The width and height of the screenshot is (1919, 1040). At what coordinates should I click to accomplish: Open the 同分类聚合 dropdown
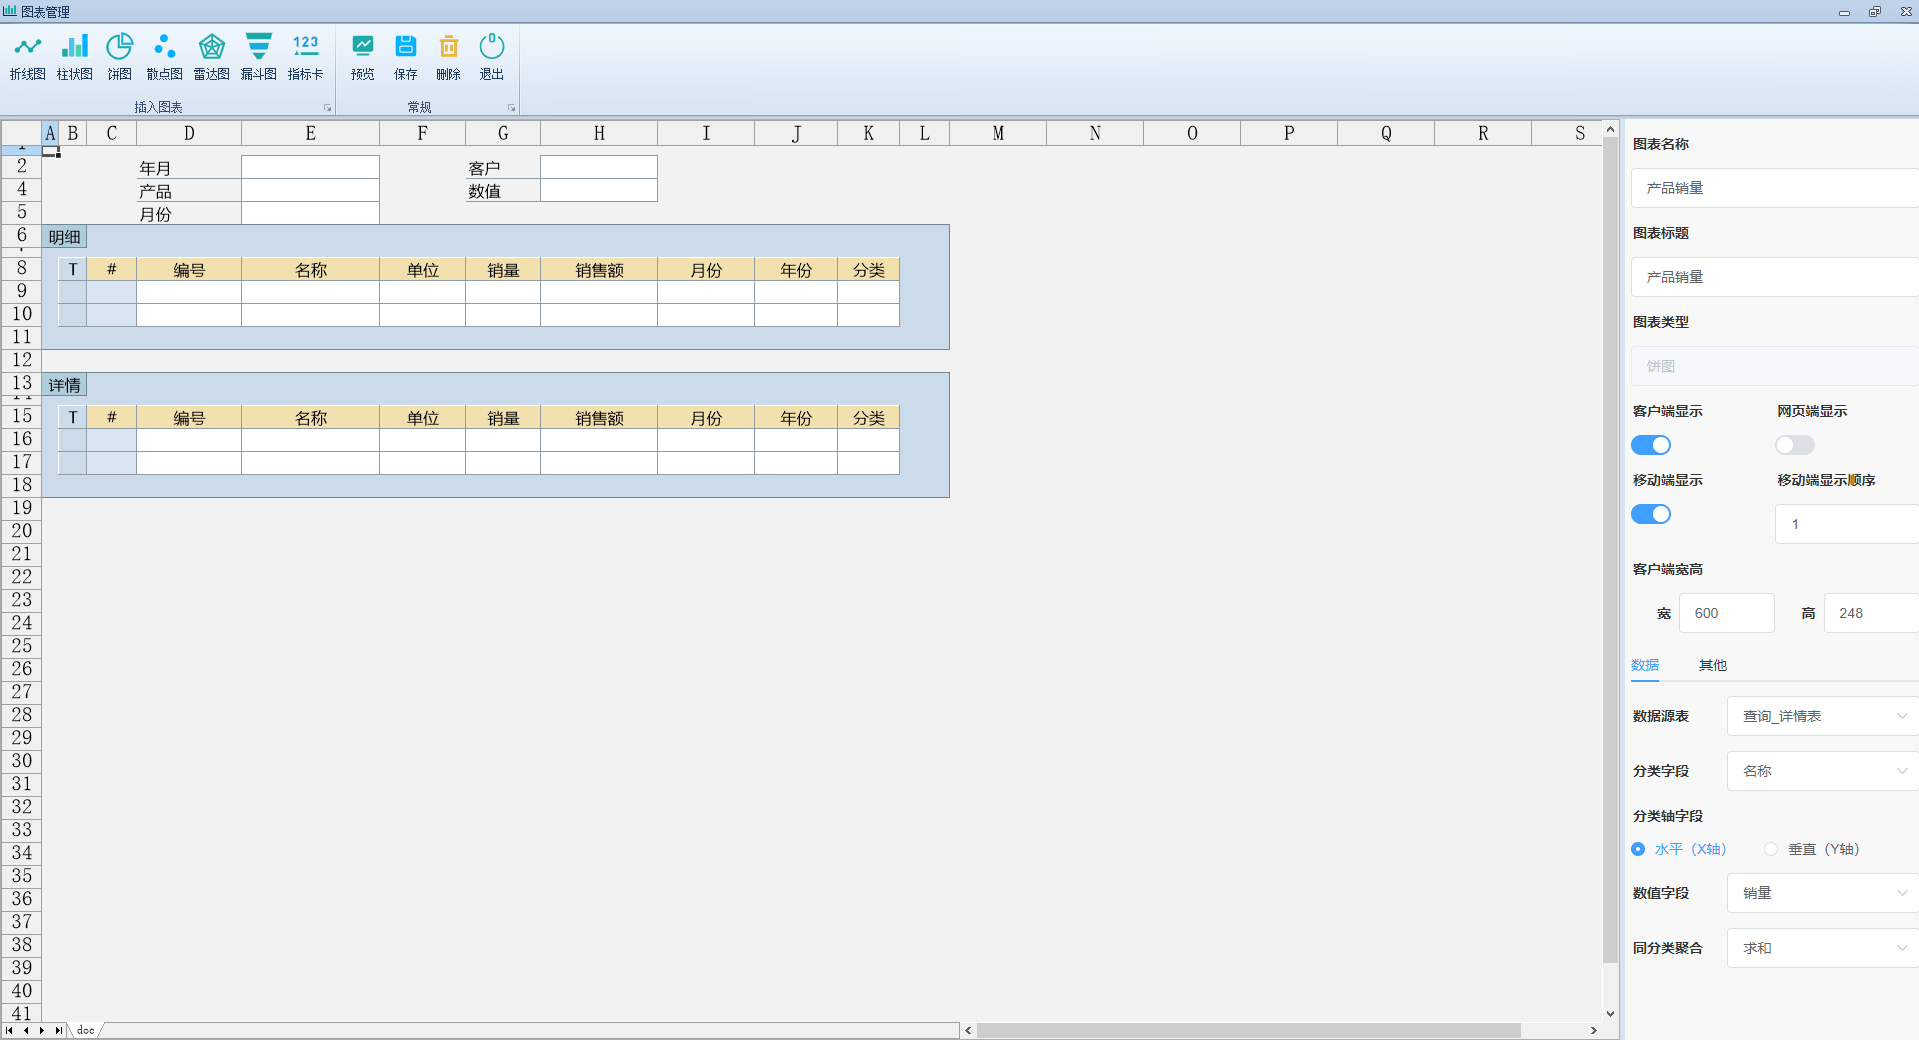pyautogui.click(x=1820, y=948)
